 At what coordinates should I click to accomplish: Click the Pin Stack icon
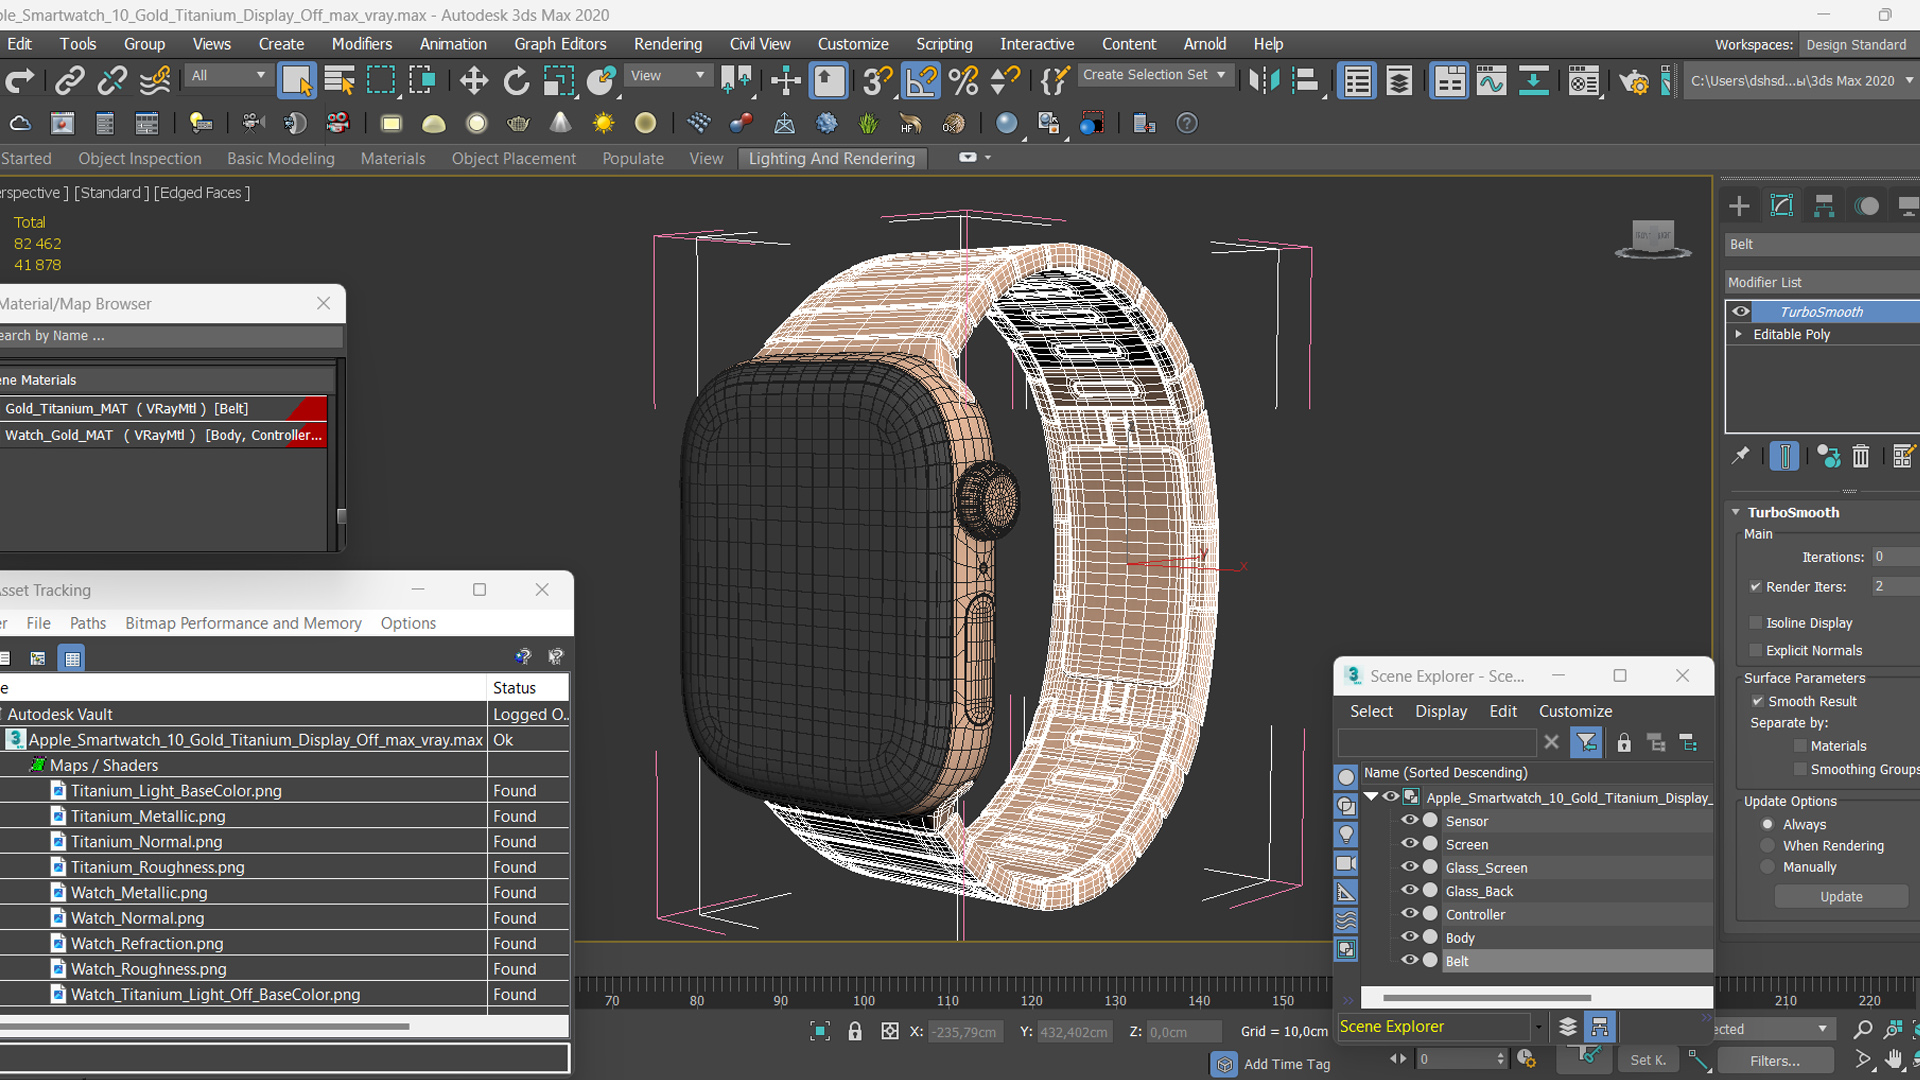tap(1741, 456)
